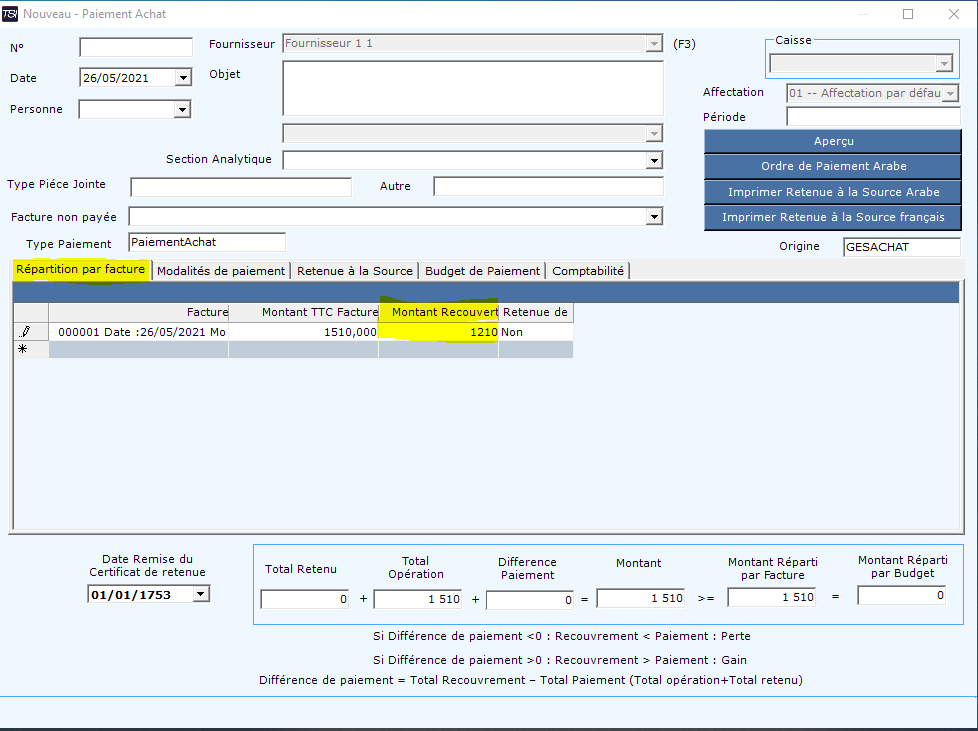Click the Aperçu button

pos(833,141)
